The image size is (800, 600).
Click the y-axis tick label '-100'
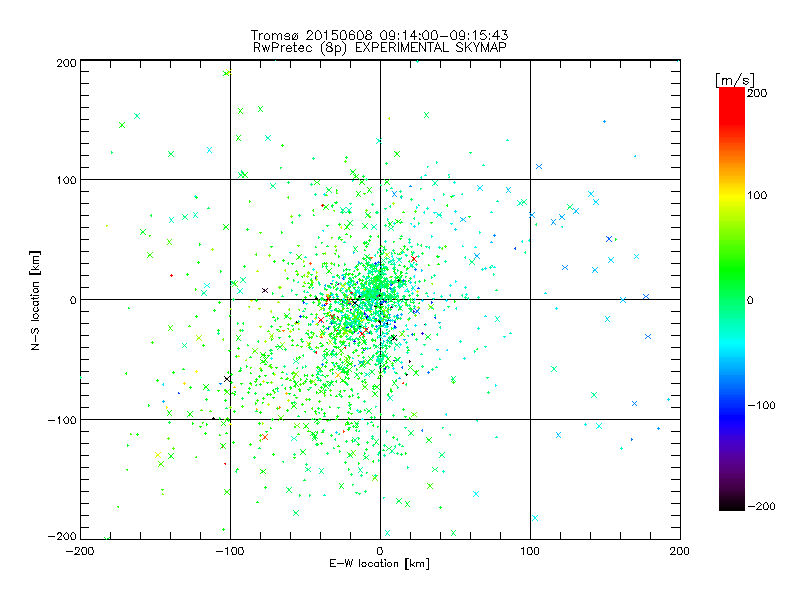coord(62,420)
